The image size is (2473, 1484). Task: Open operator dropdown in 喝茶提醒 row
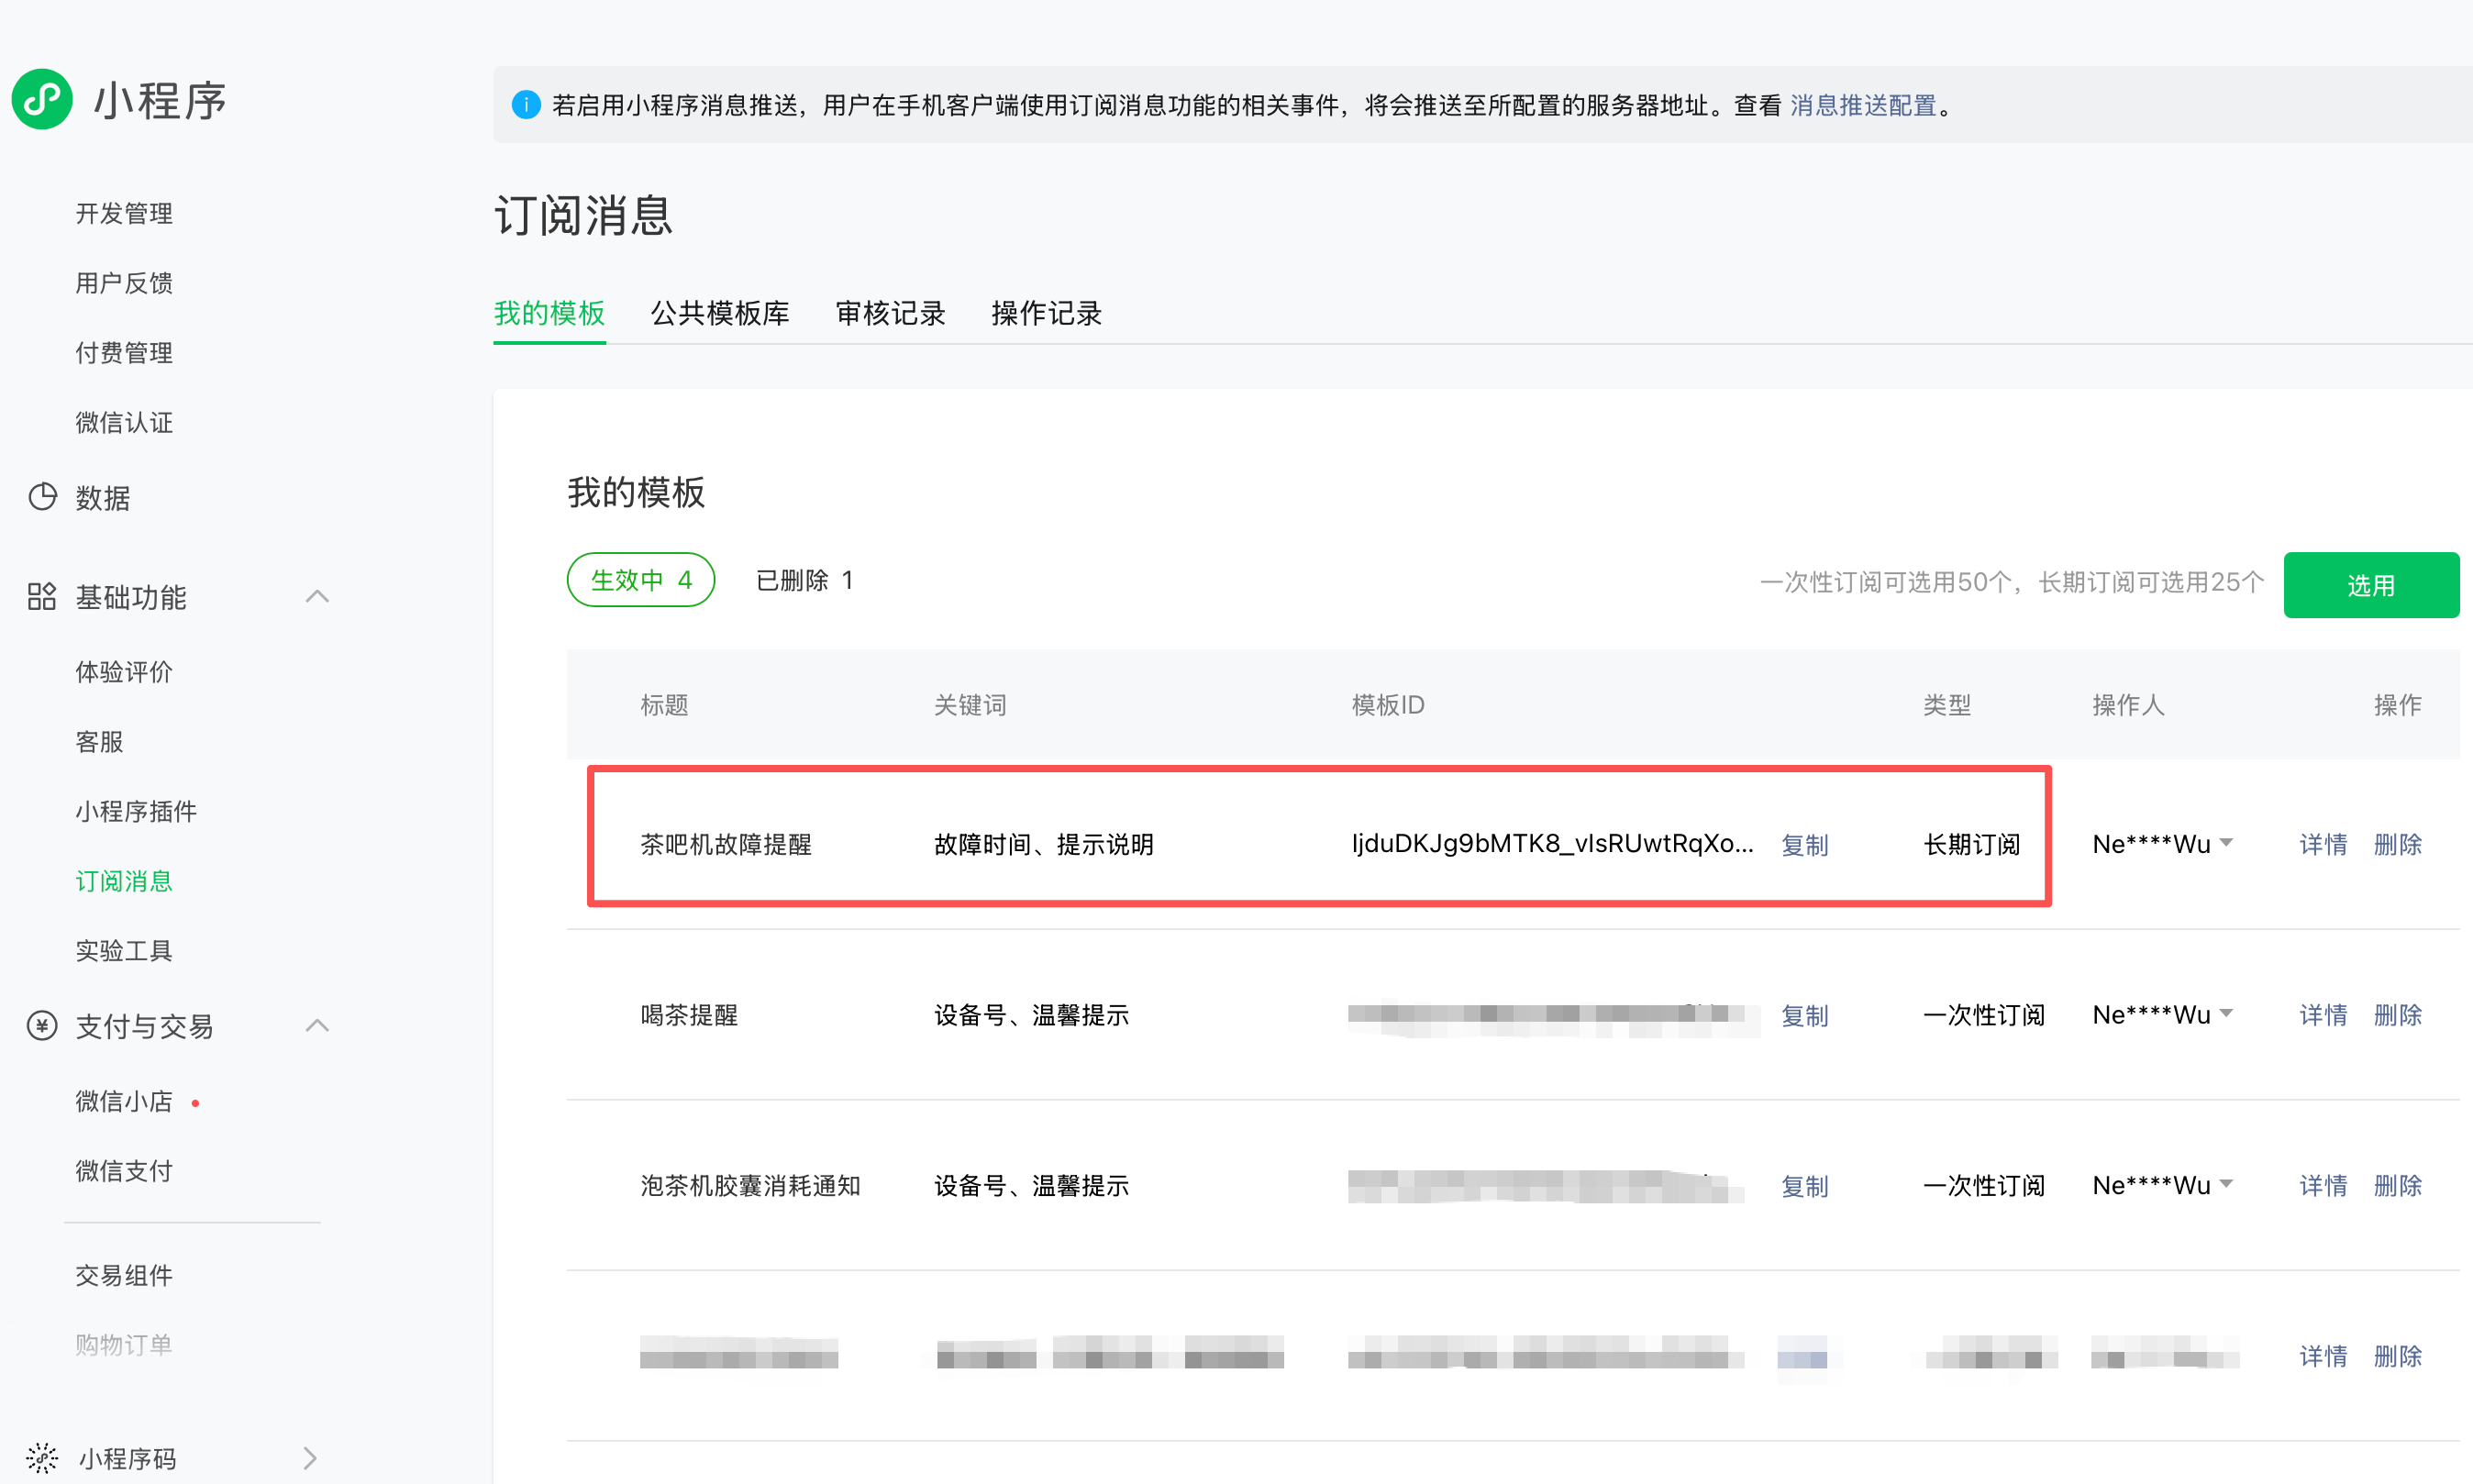click(x=2225, y=1014)
